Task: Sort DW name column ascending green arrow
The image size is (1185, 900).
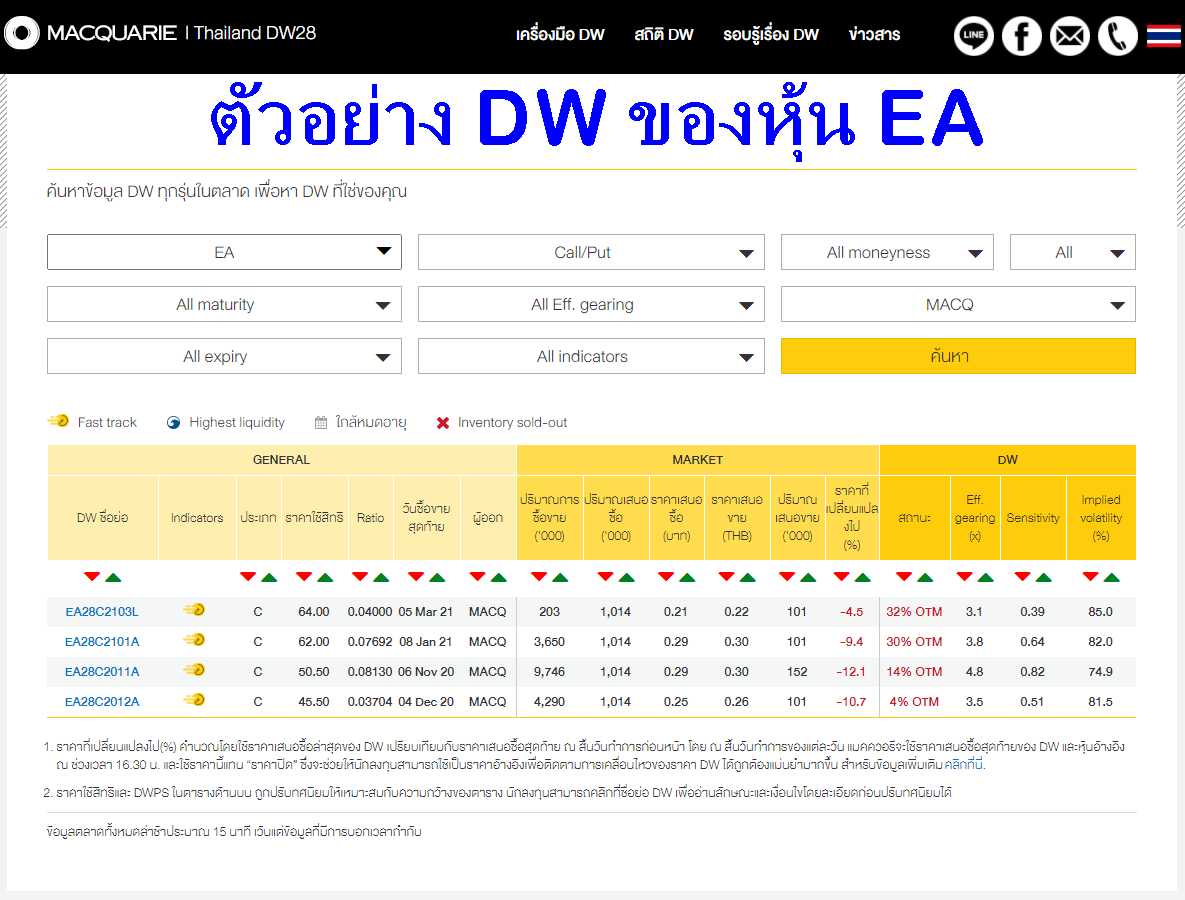Action: pos(113,577)
